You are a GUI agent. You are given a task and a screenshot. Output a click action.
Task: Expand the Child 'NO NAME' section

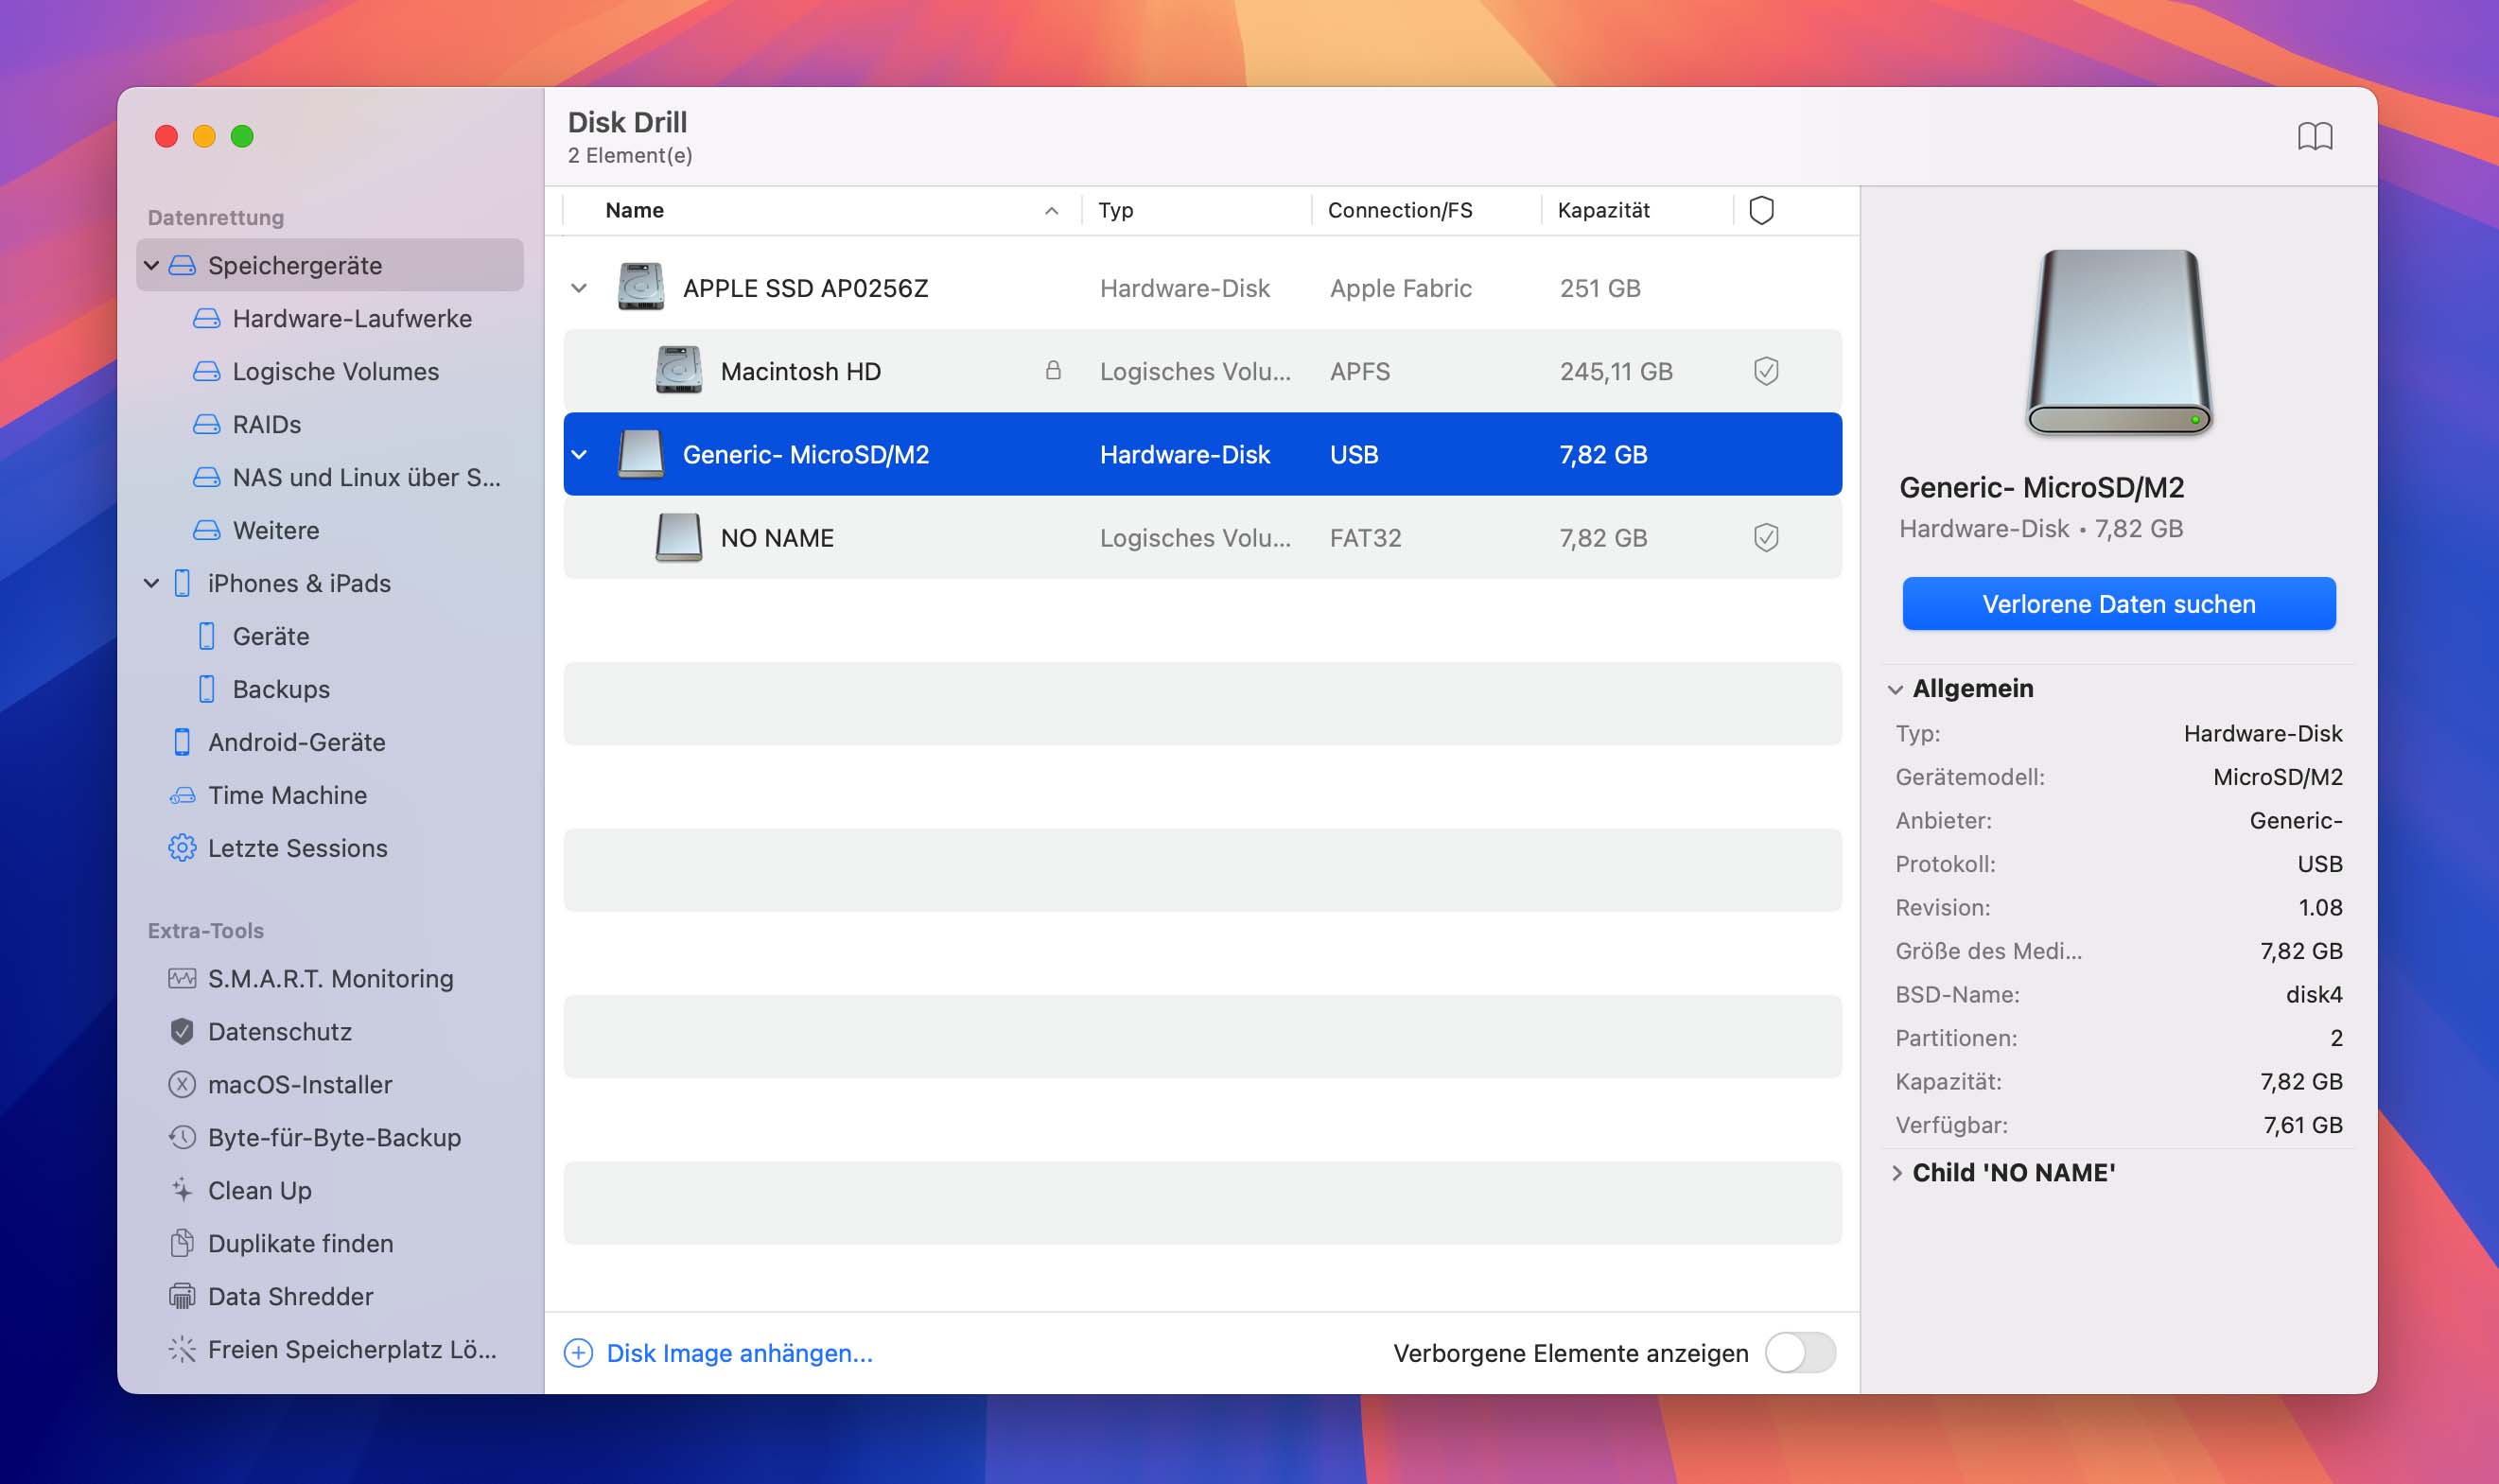point(1900,1171)
